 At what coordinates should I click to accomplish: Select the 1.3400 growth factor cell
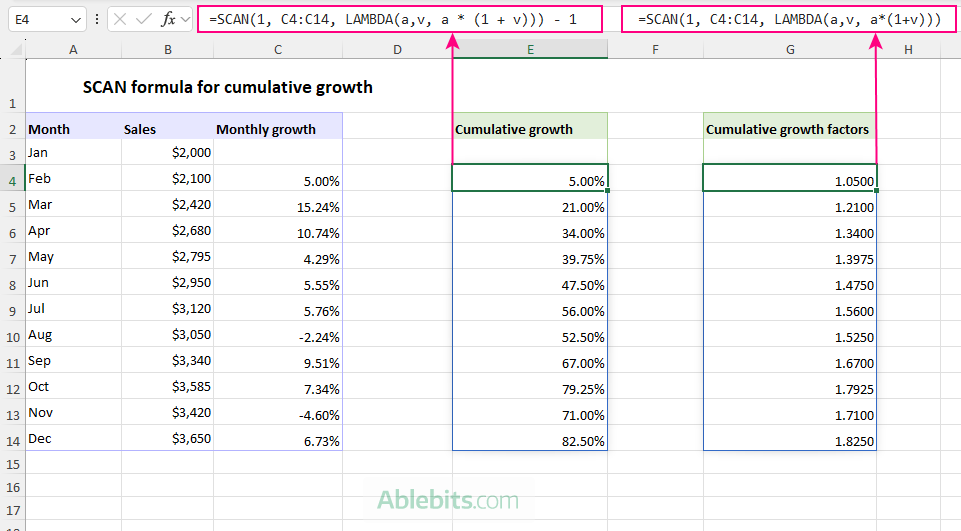coord(790,231)
